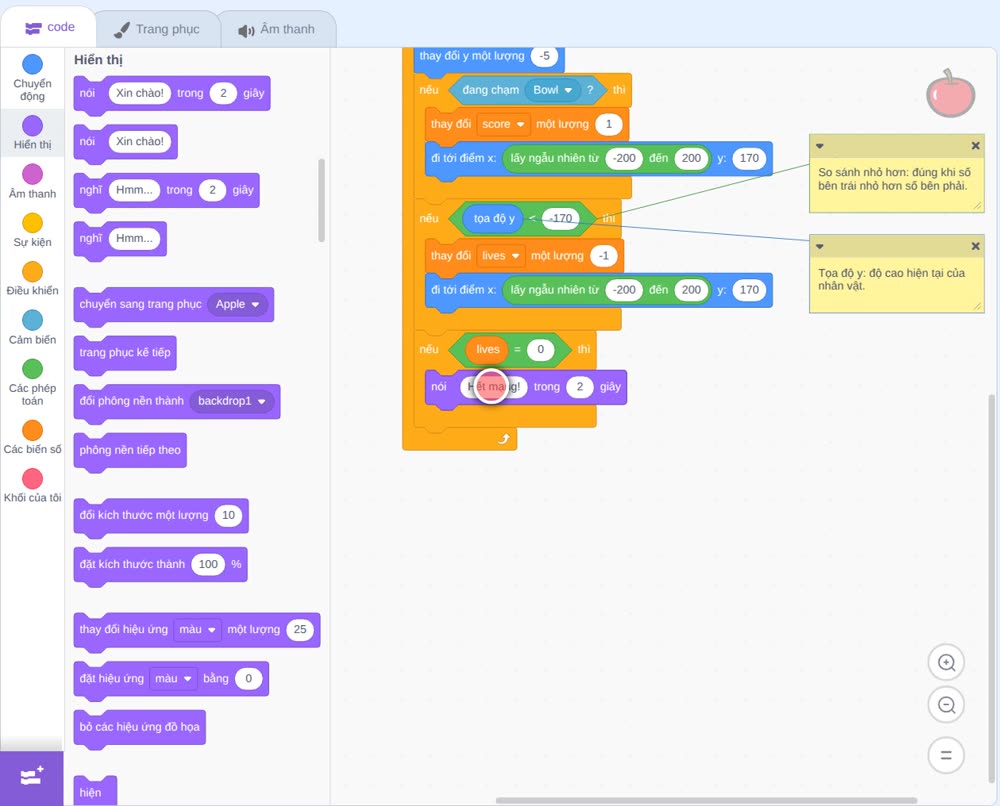
Task: Click the 'bỏ các hiệu ứng đồ họa' block
Action: (x=140, y=727)
